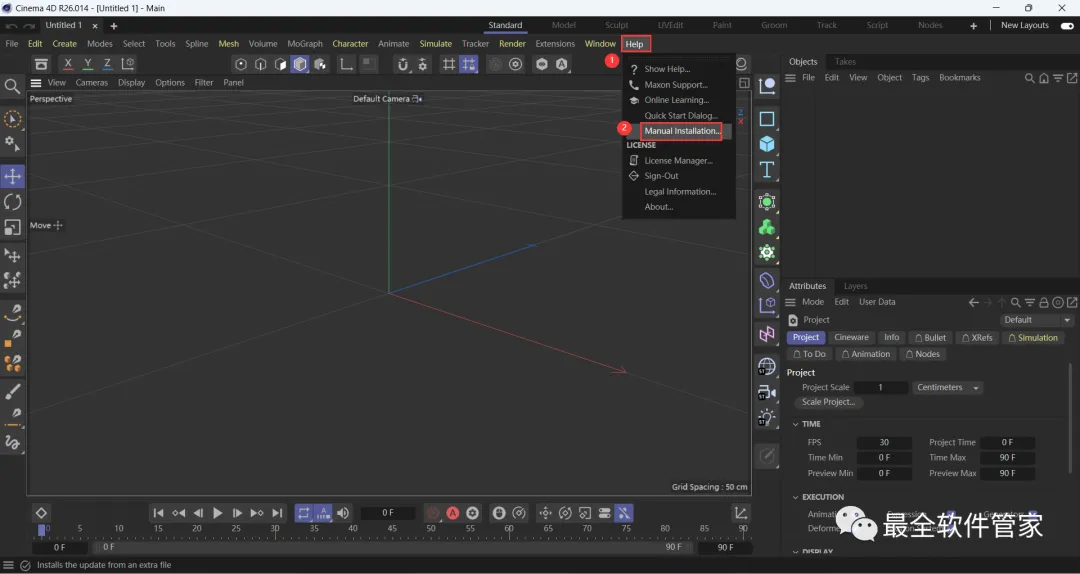The width and height of the screenshot is (1080, 574).
Task: Toggle timeline loop playback mode
Action: [x=304, y=513]
